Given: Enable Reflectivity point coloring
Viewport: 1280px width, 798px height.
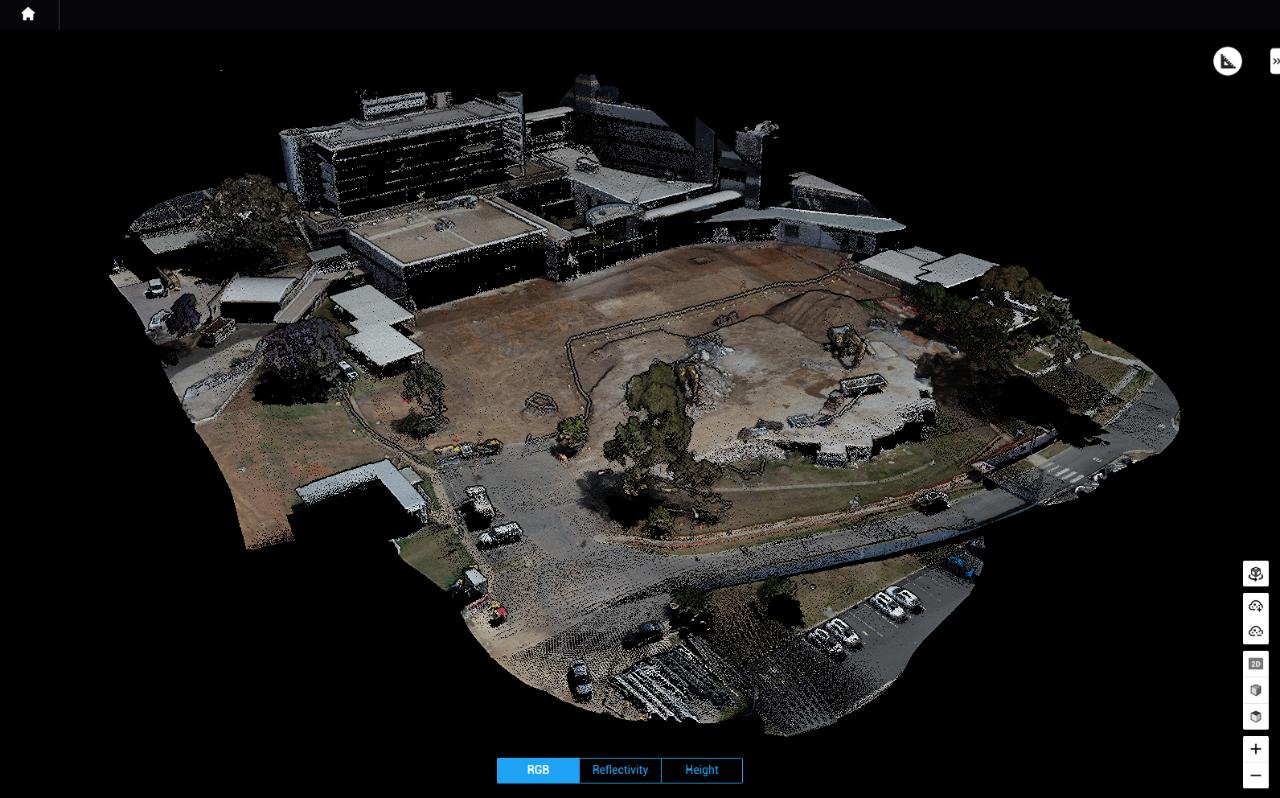Looking at the screenshot, I should 620,770.
